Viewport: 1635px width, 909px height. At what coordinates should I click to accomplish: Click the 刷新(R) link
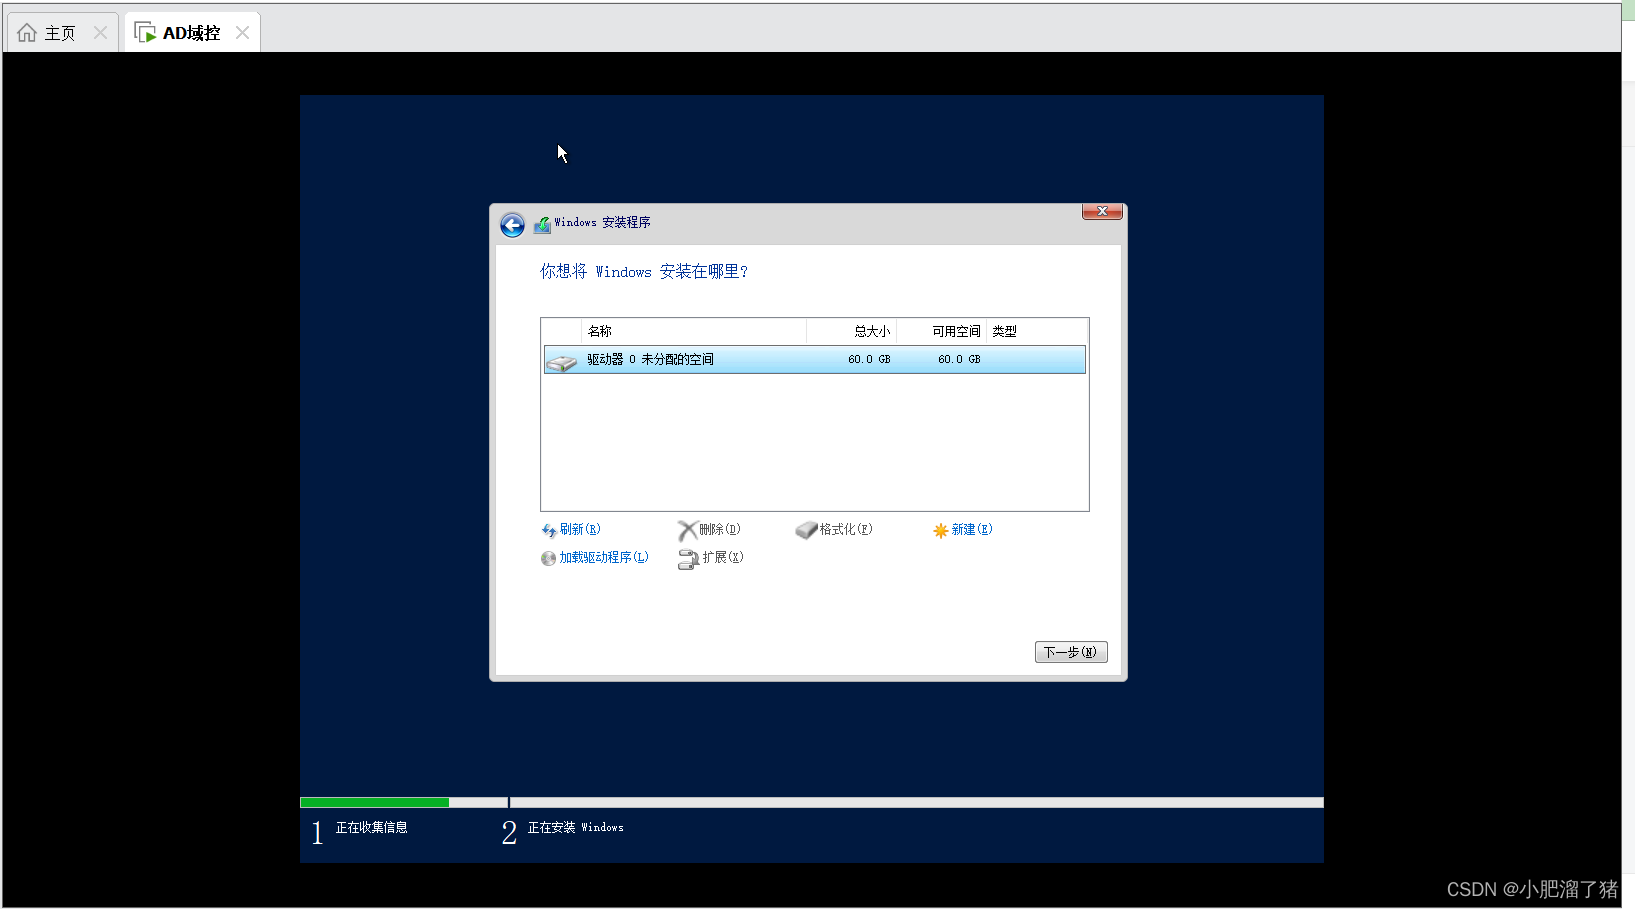(x=580, y=530)
